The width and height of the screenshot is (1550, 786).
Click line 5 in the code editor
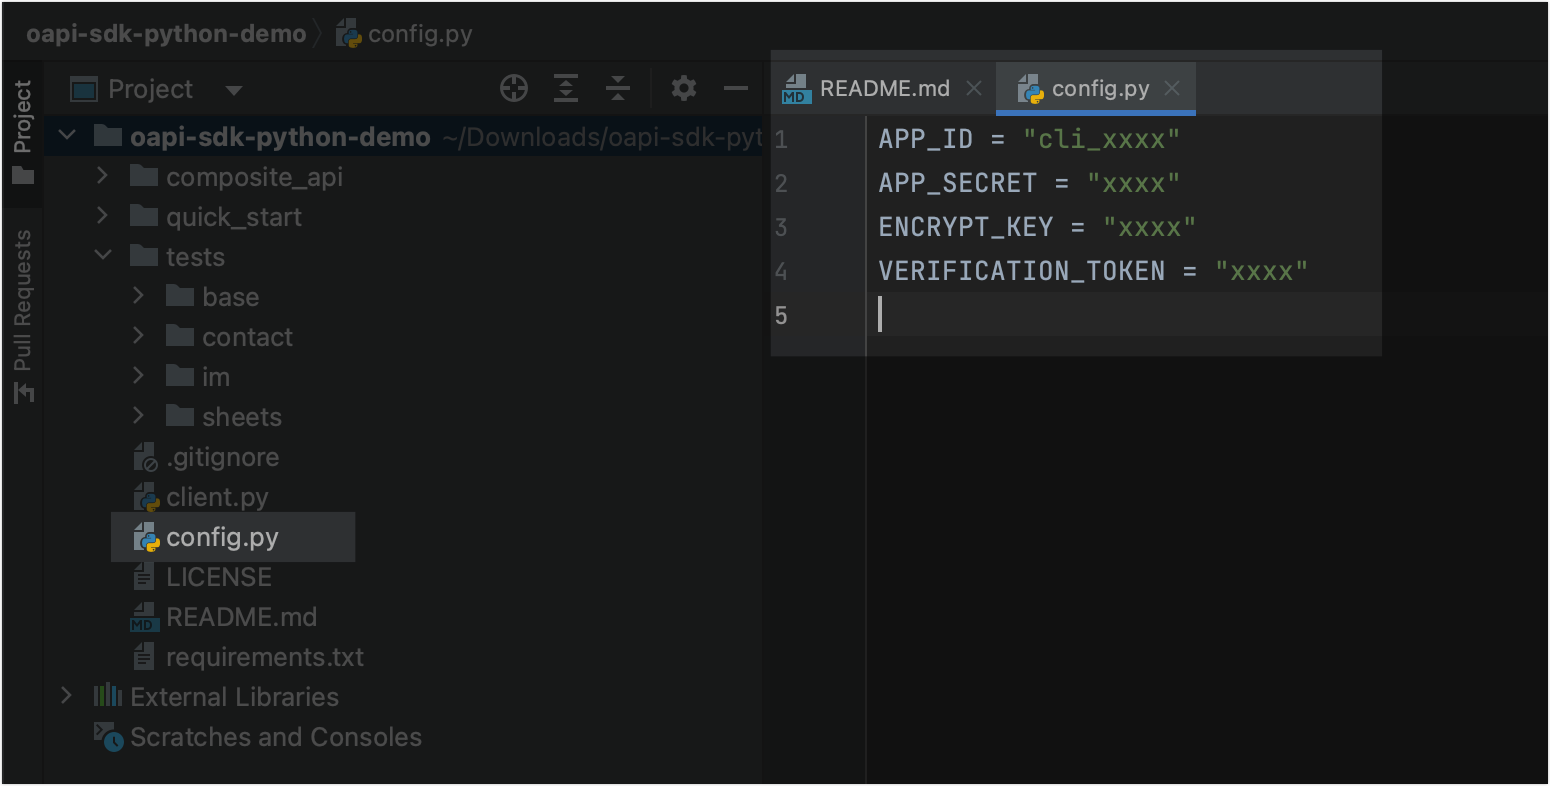click(1100, 315)
